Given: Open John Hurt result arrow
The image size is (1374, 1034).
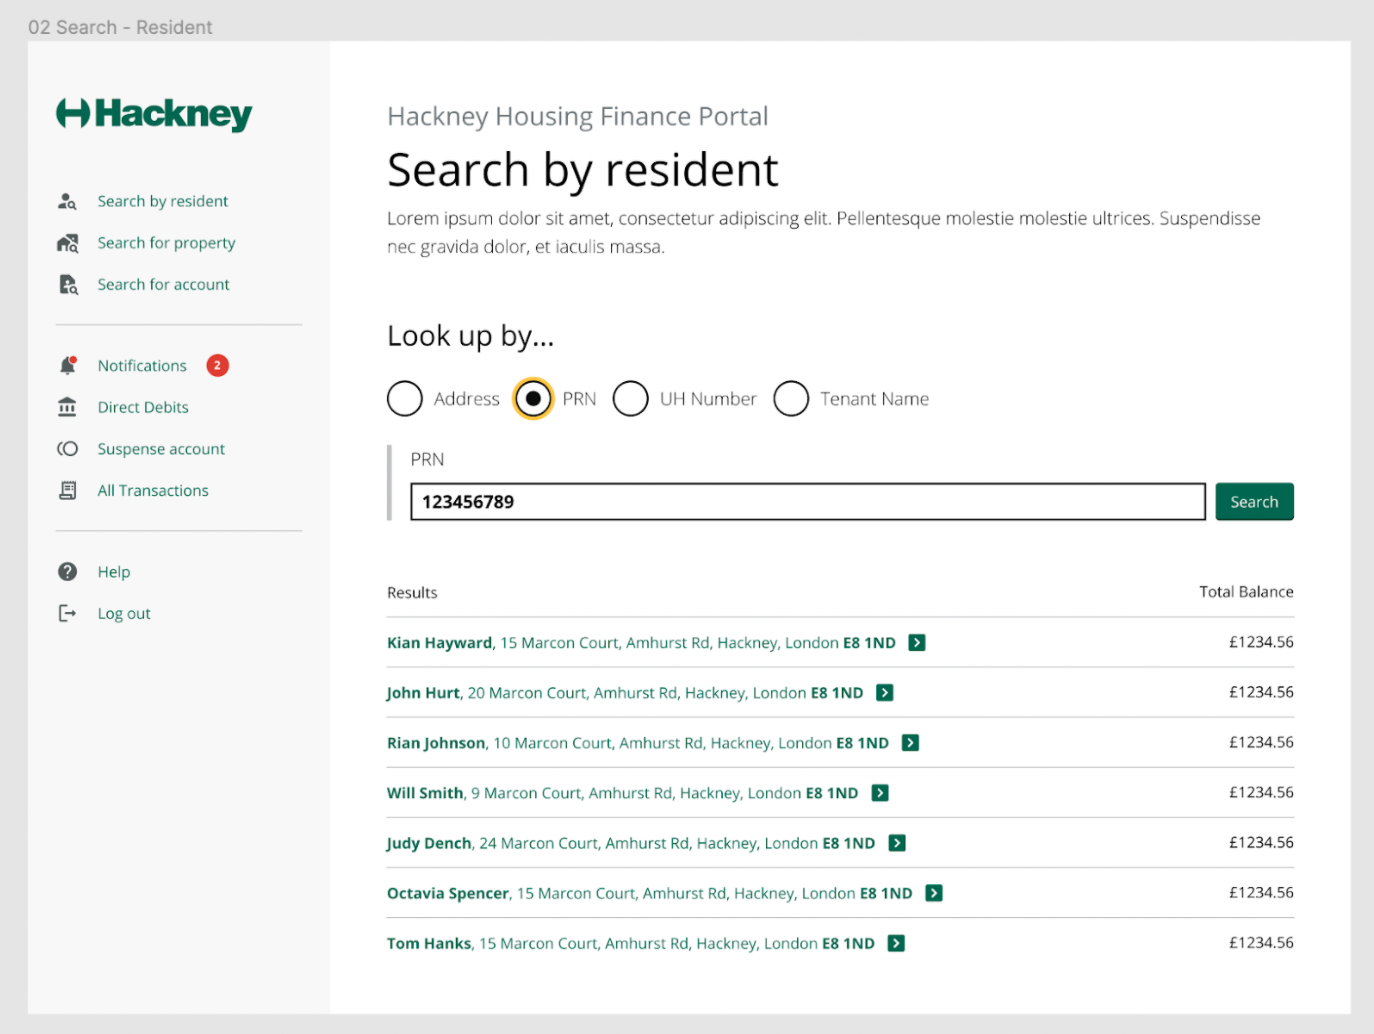Looking at the screenshot, I should 885,693.
